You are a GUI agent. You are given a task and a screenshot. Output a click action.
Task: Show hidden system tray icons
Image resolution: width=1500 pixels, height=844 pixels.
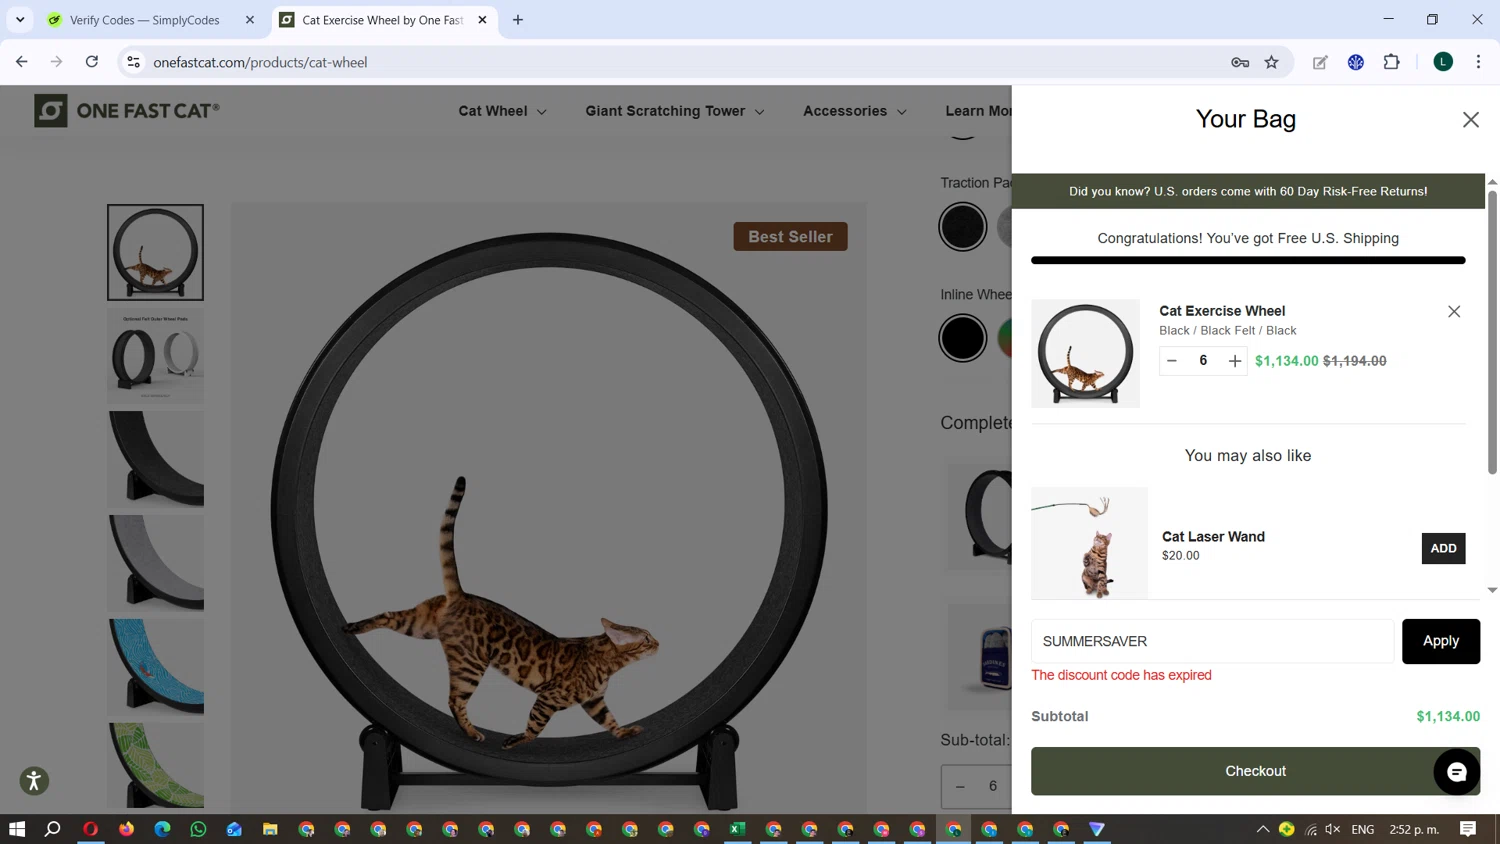pyautogui.click(x=1263, y=829)
